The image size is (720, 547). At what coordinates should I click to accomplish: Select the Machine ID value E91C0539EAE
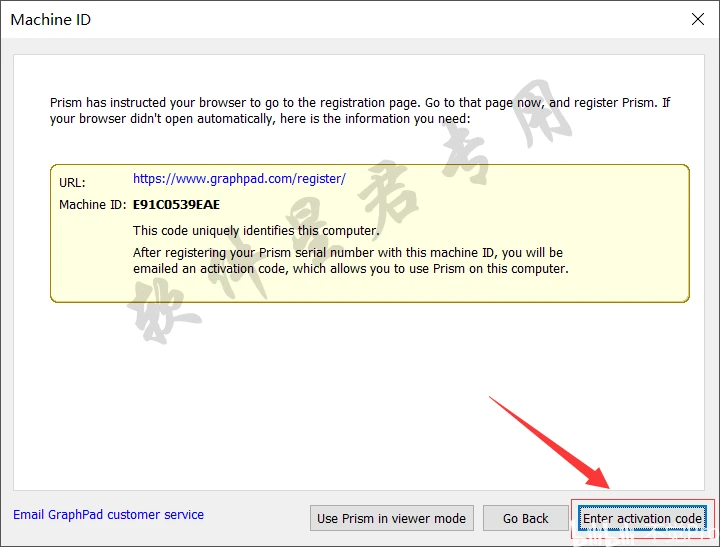click(x=176, y=204)
